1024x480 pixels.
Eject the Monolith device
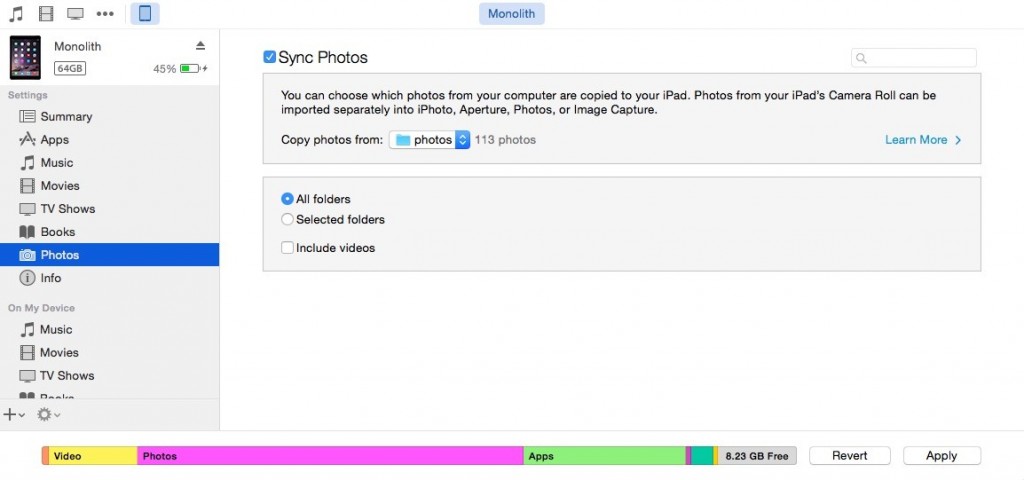(x=200, y=46)
